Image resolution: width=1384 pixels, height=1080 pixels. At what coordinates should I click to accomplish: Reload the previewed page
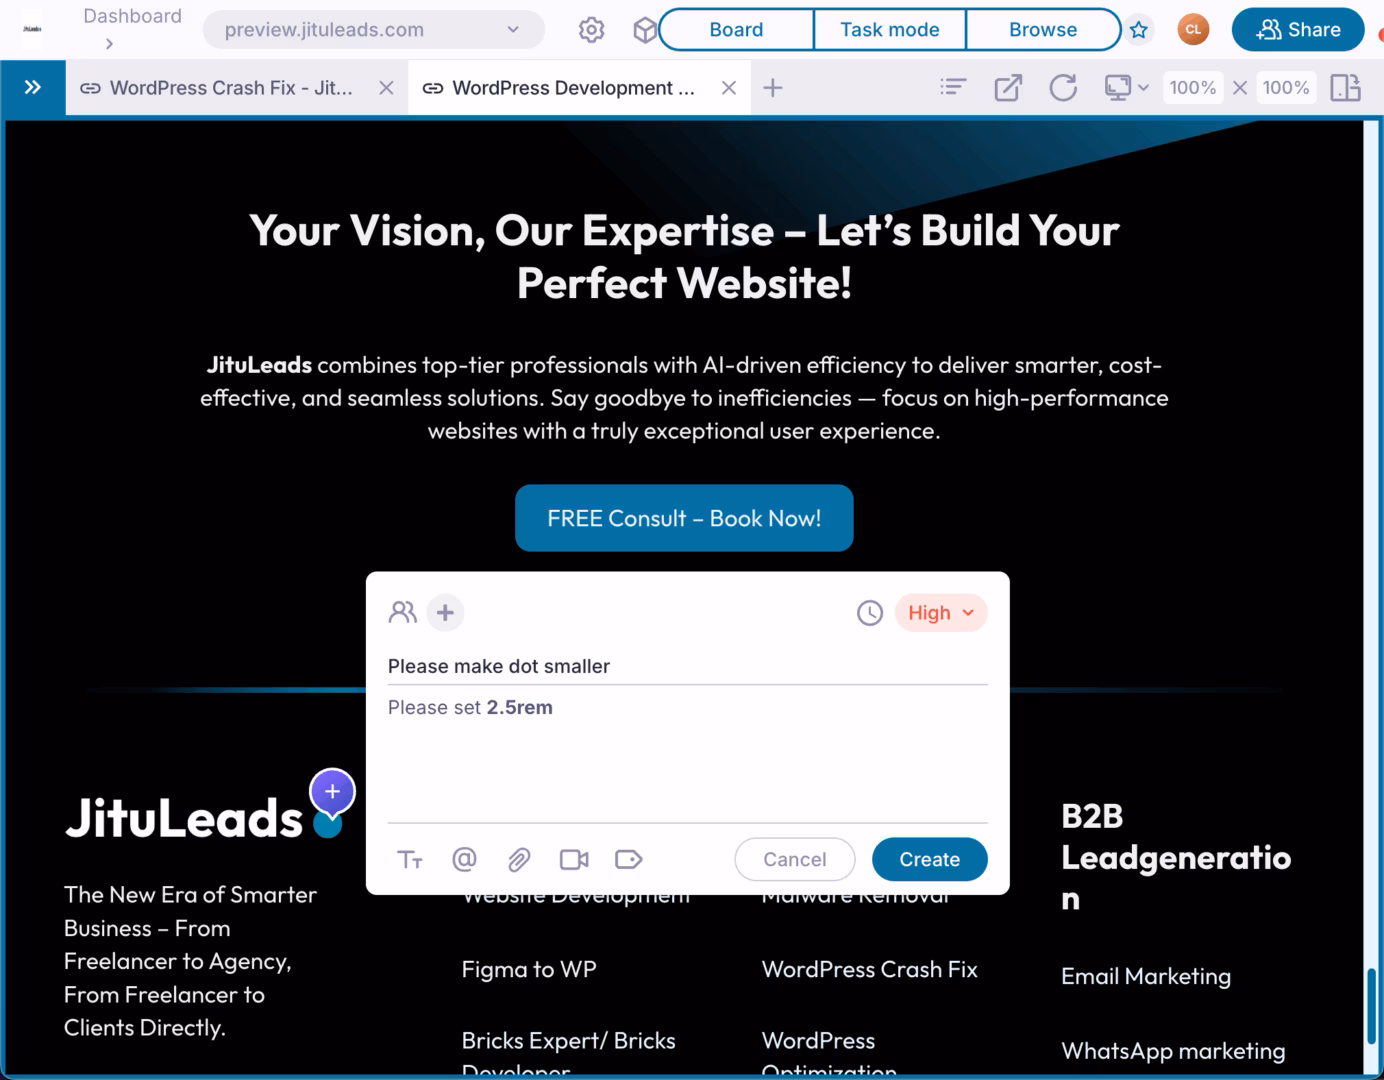tap(1063, 88)
